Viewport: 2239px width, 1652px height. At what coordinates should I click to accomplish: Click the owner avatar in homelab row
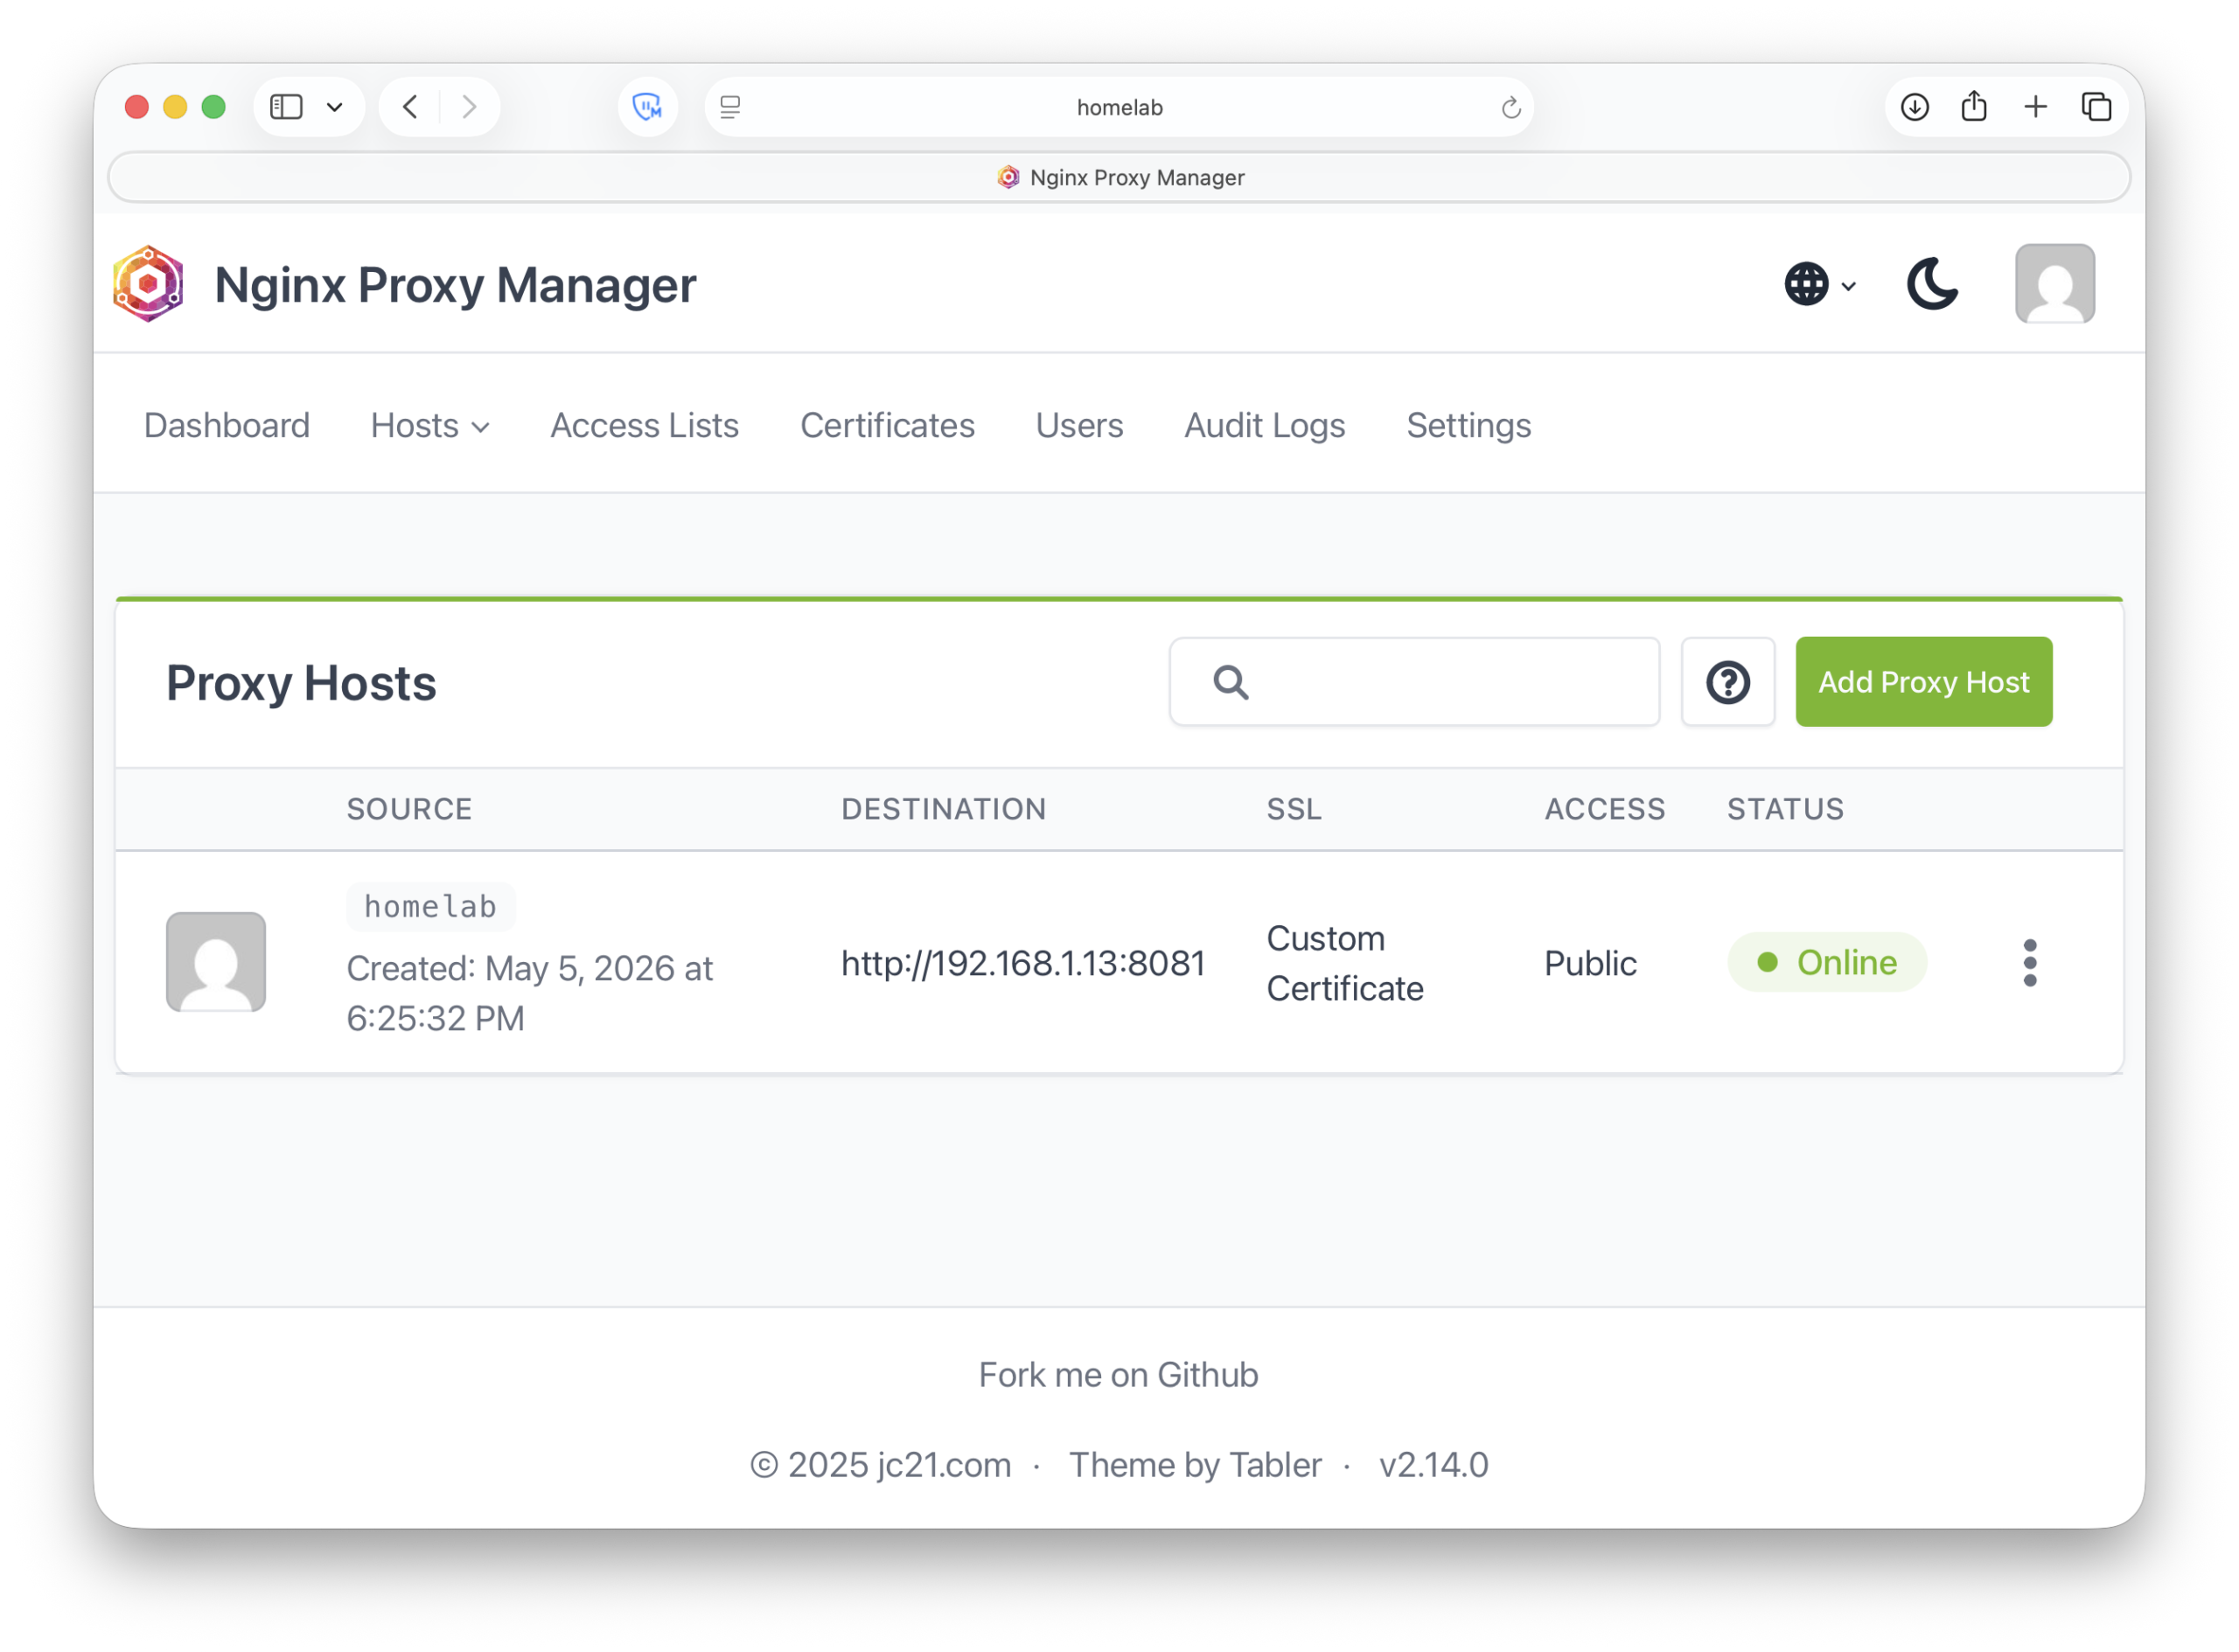(x=216, y=962)
